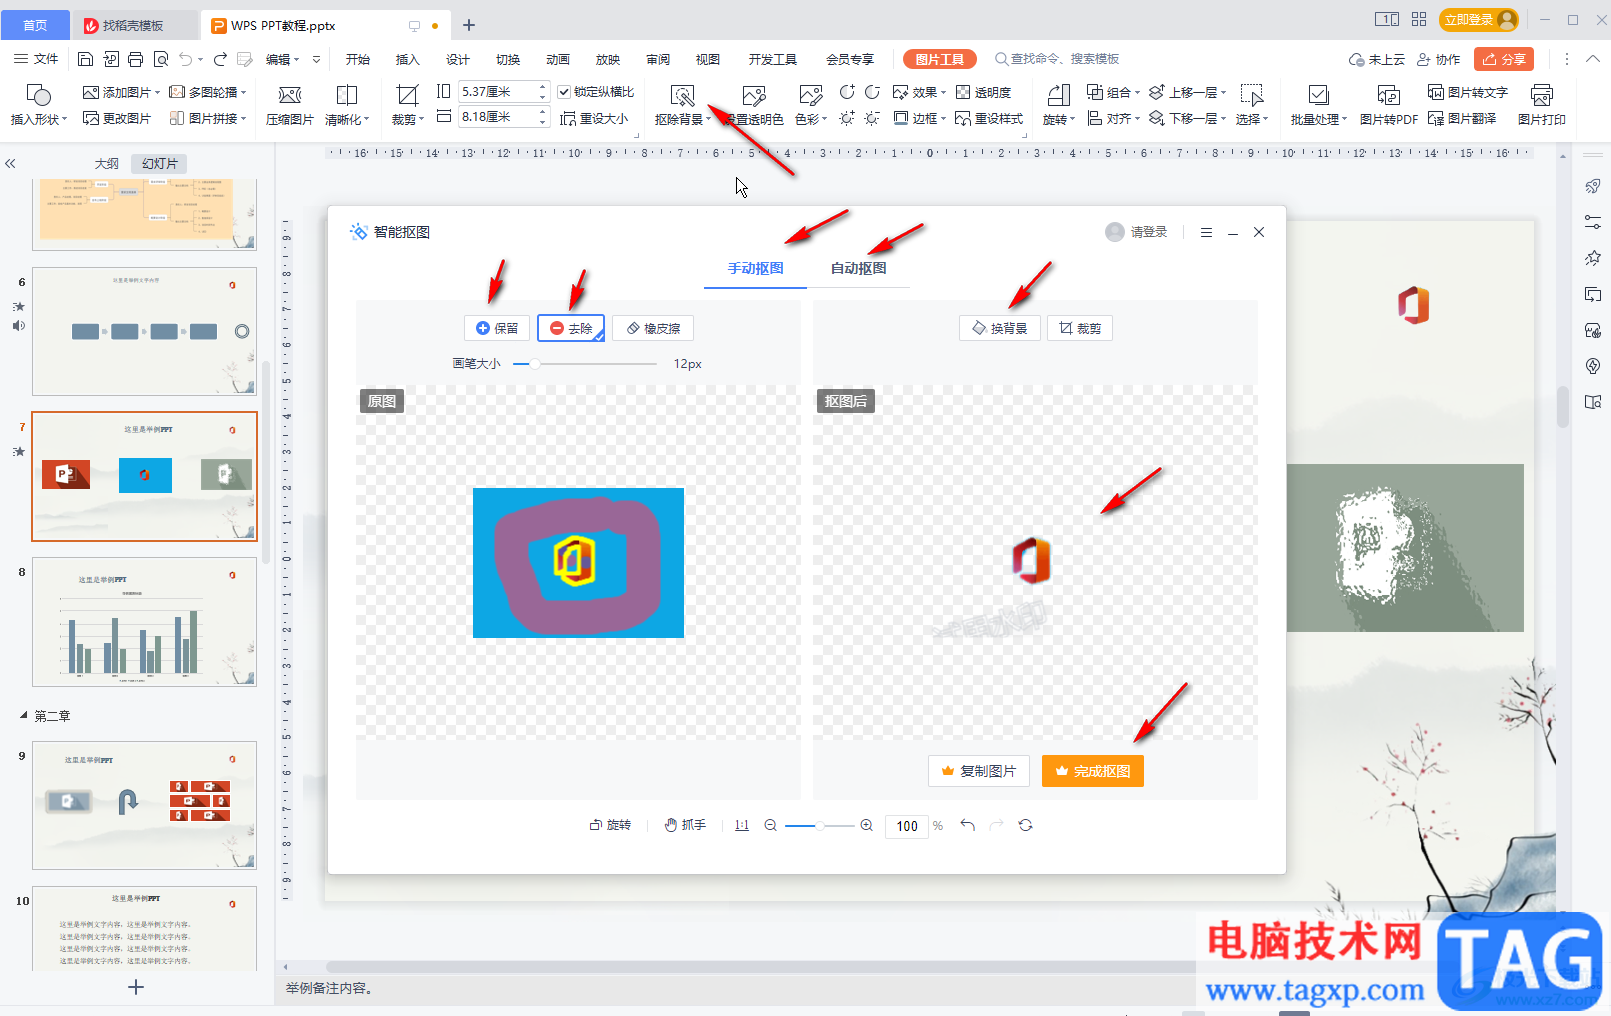The image size is (1611, 1016).
Task: Click the 分享 share button
Action: tap(1504, 59)
